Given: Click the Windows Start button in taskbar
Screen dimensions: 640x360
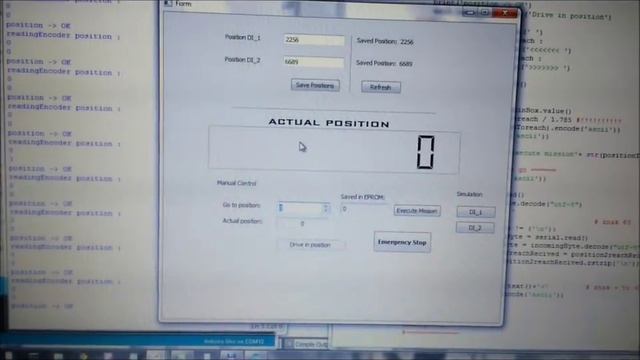Looking at the screenshot, I should (8, 356).
